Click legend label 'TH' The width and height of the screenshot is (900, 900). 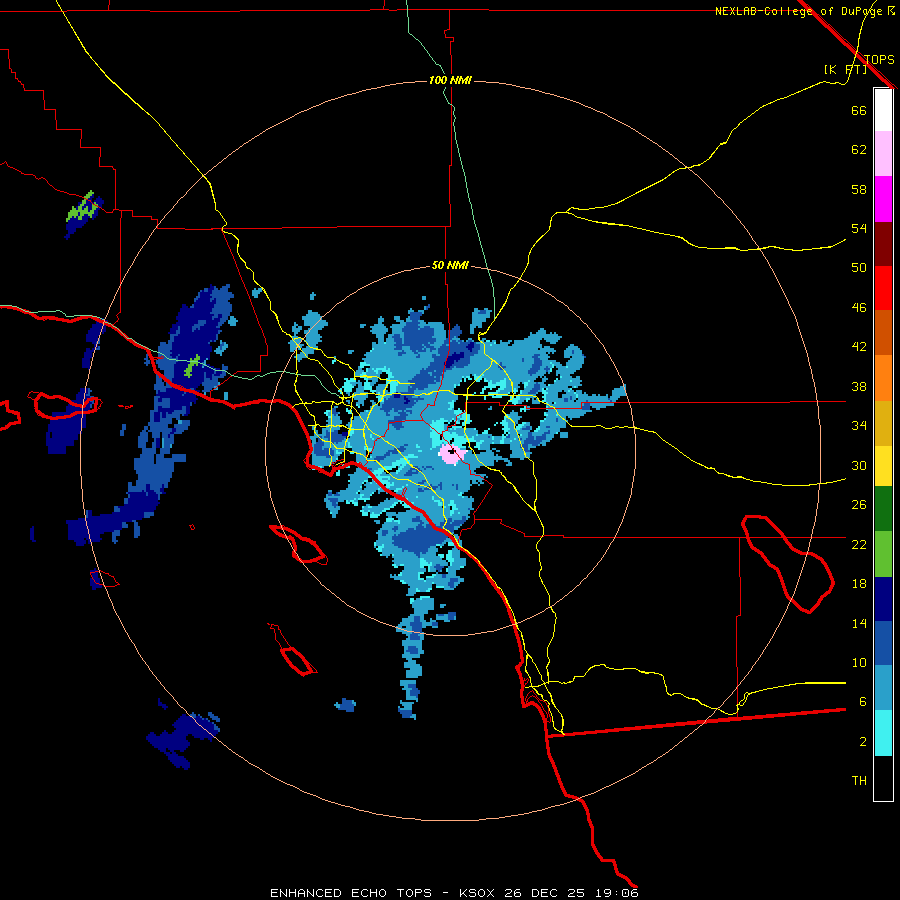(x=859, y=781)
